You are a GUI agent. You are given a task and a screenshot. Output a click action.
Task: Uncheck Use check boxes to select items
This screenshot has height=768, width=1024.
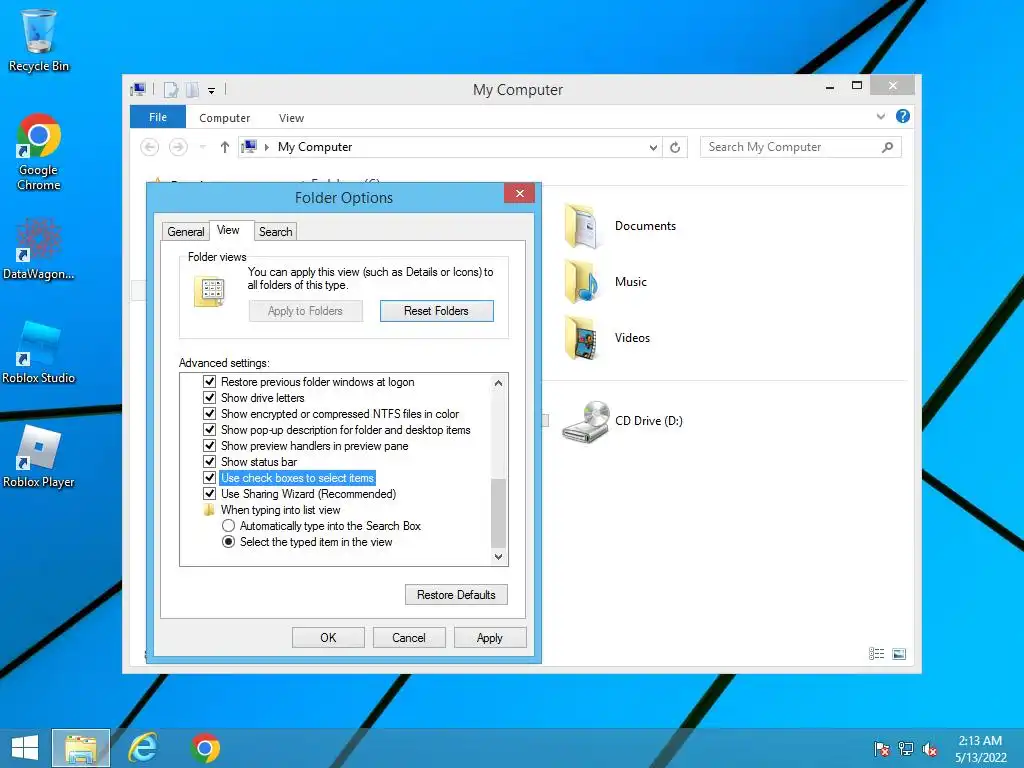[210, 477]
